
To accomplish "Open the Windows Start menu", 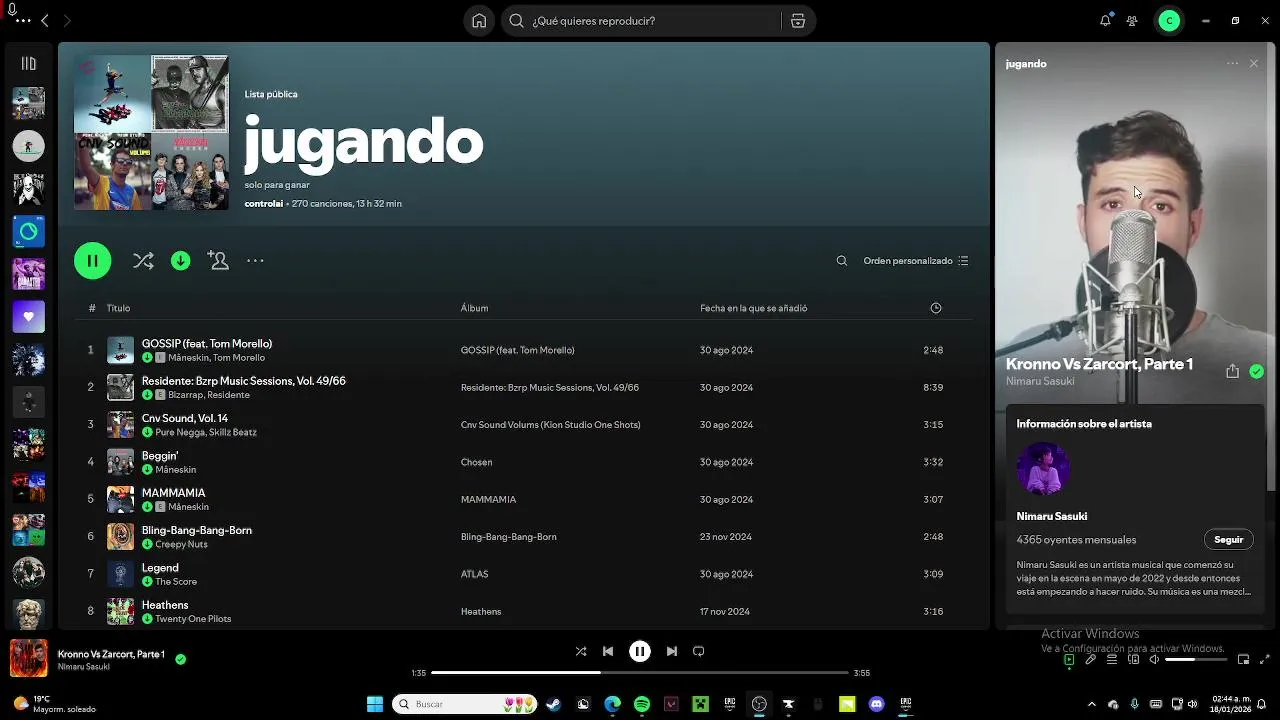I will click(375, 704).
